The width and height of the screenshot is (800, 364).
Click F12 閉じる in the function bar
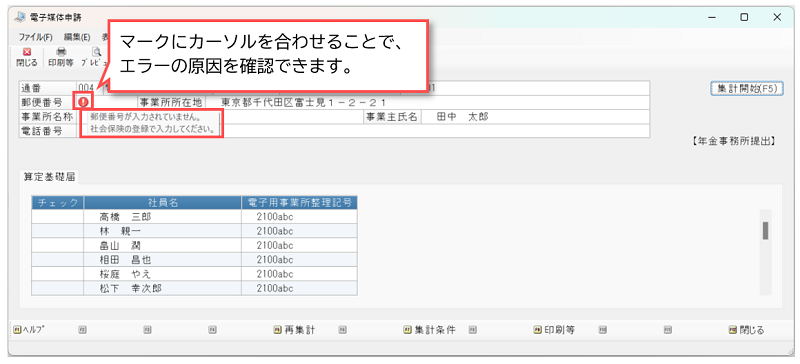tap(746, 330)
